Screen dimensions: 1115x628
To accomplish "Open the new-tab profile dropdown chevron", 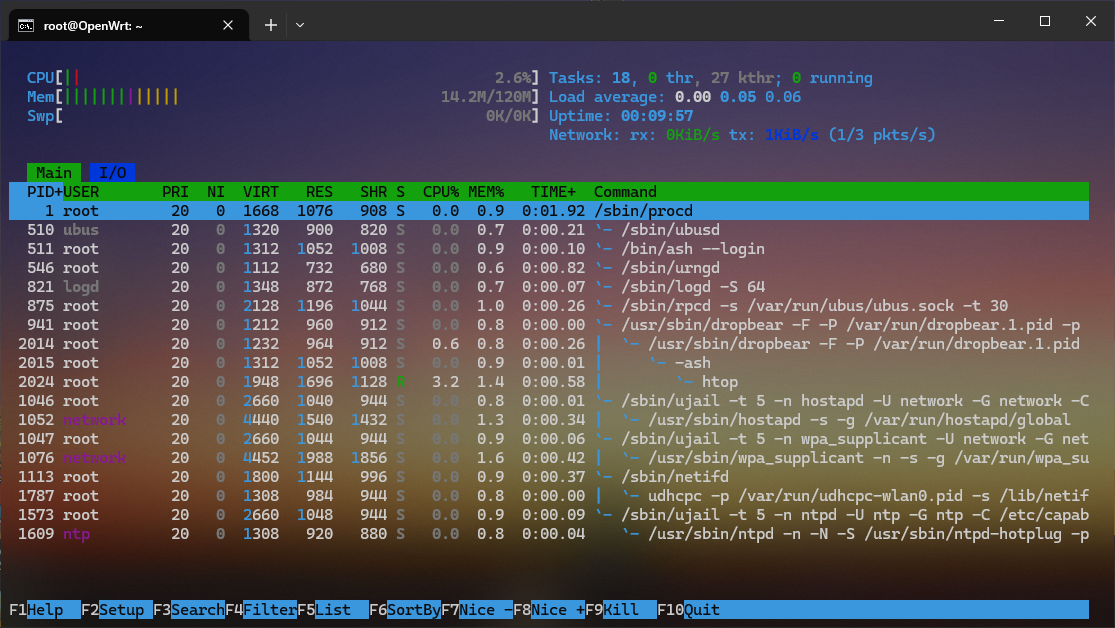I will click(x=300, y=26).
